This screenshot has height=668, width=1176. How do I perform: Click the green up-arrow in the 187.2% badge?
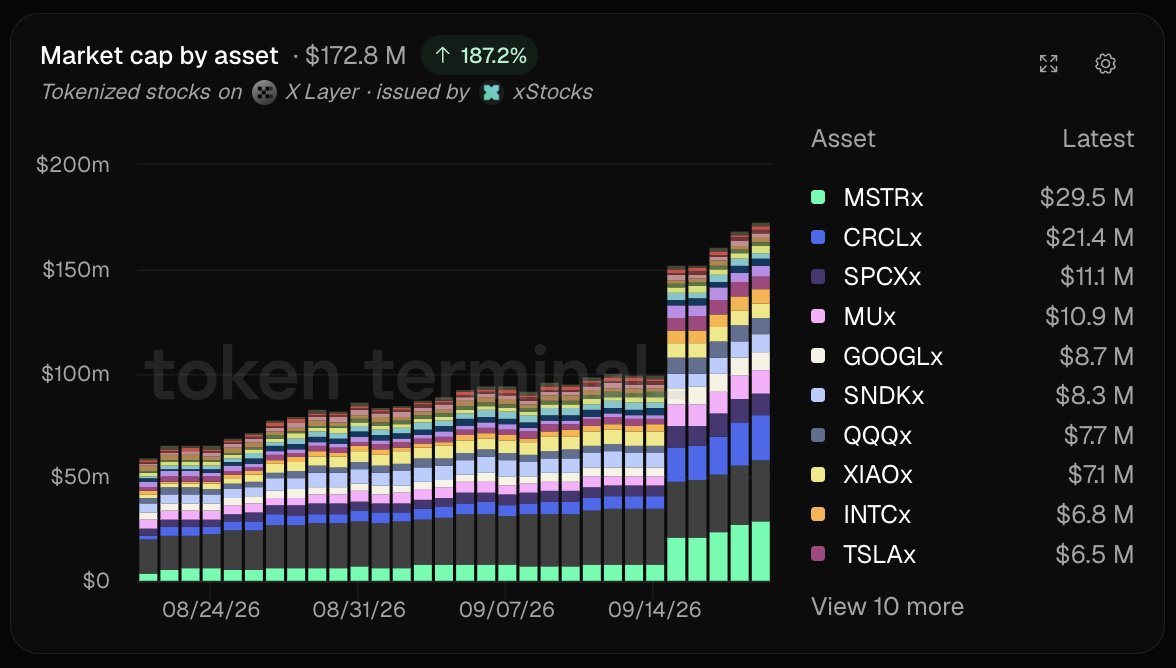pyautogui.click(x=442, y=55)
